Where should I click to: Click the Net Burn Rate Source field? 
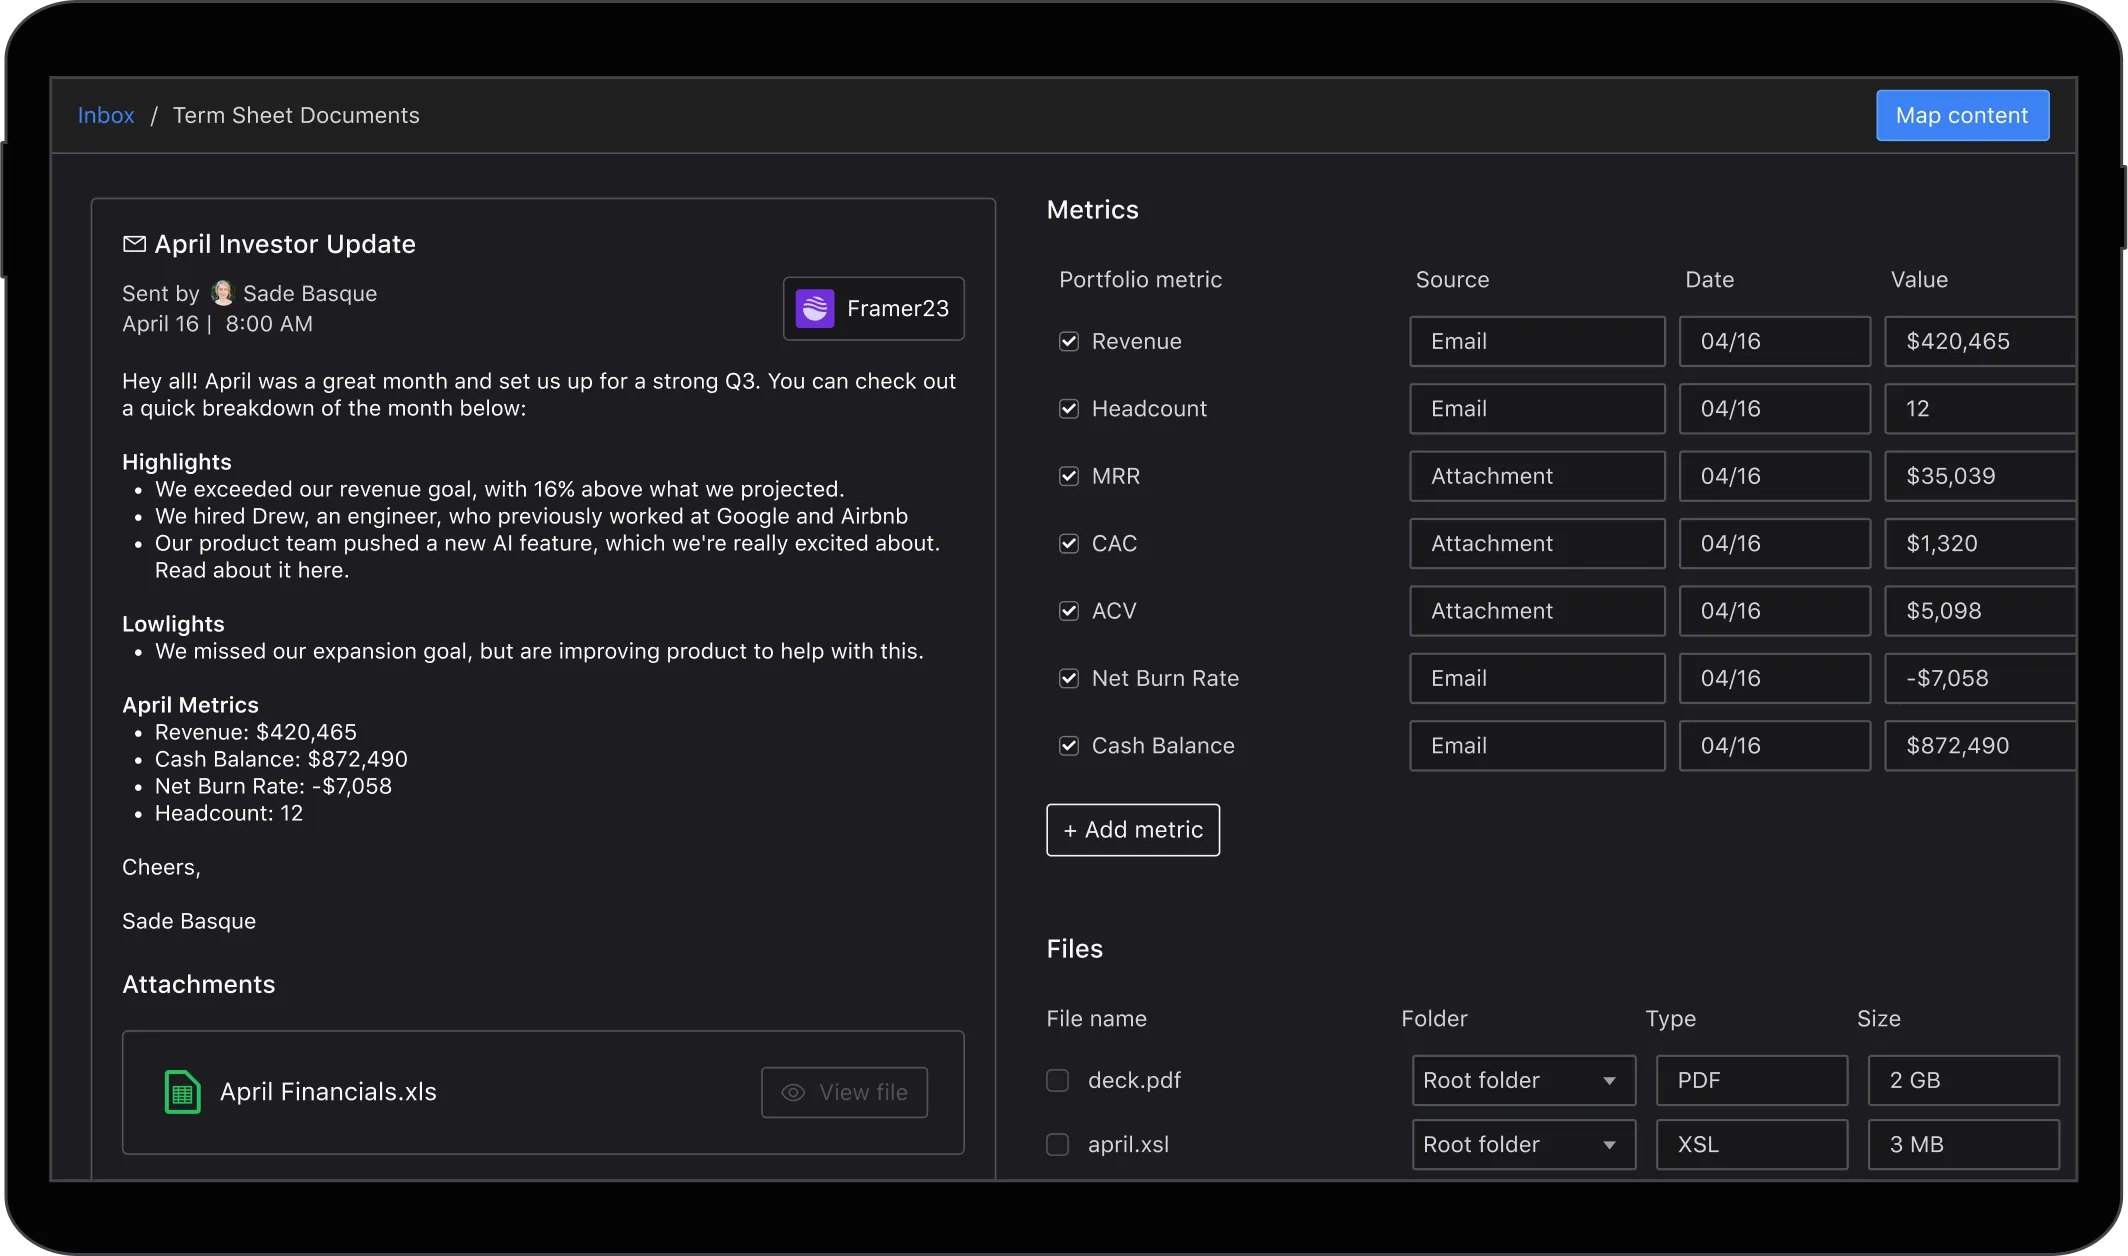1537,678
